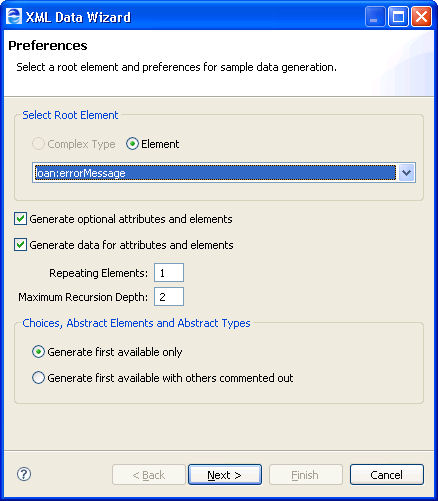Focus the Maximum Recursion Depth field
438x501 pixels.
pyautogui.click(x=169, y=297)
